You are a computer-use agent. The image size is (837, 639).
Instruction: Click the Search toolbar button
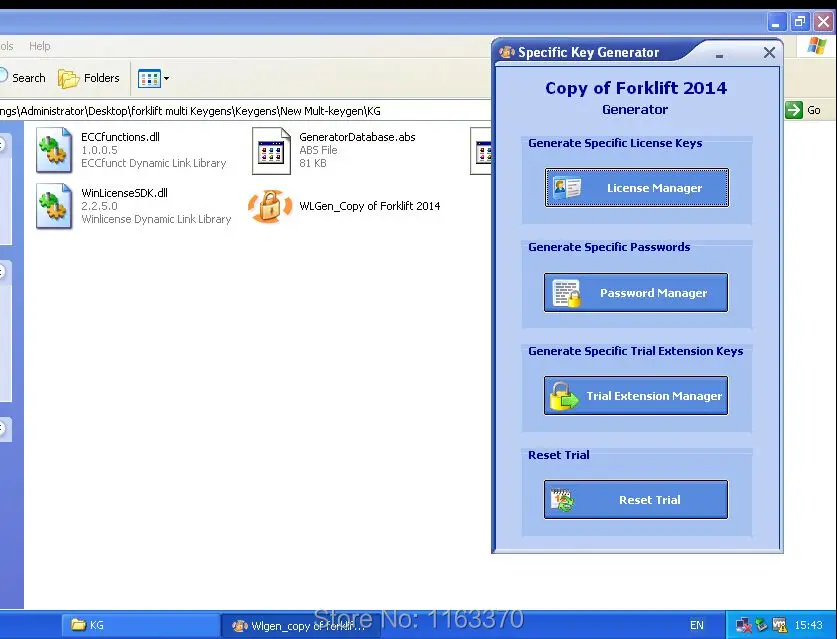click(22, 78)
